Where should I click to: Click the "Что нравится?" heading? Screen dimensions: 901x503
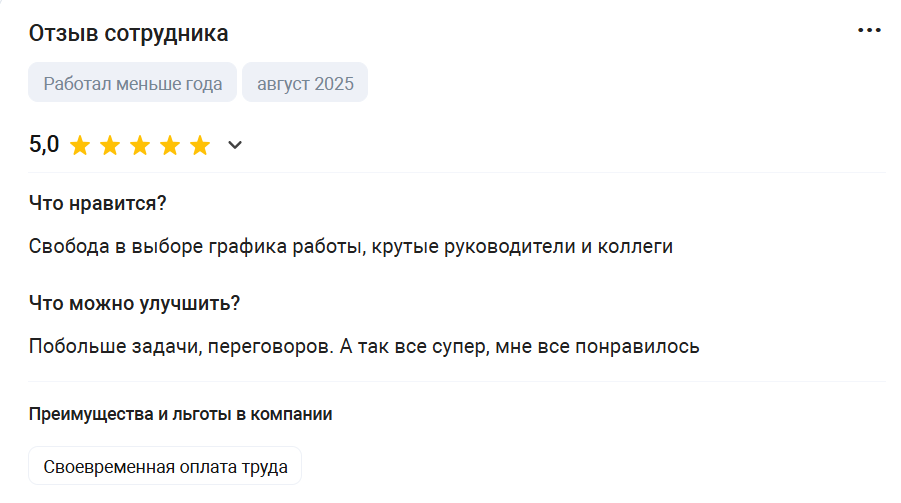click(97, 204)
